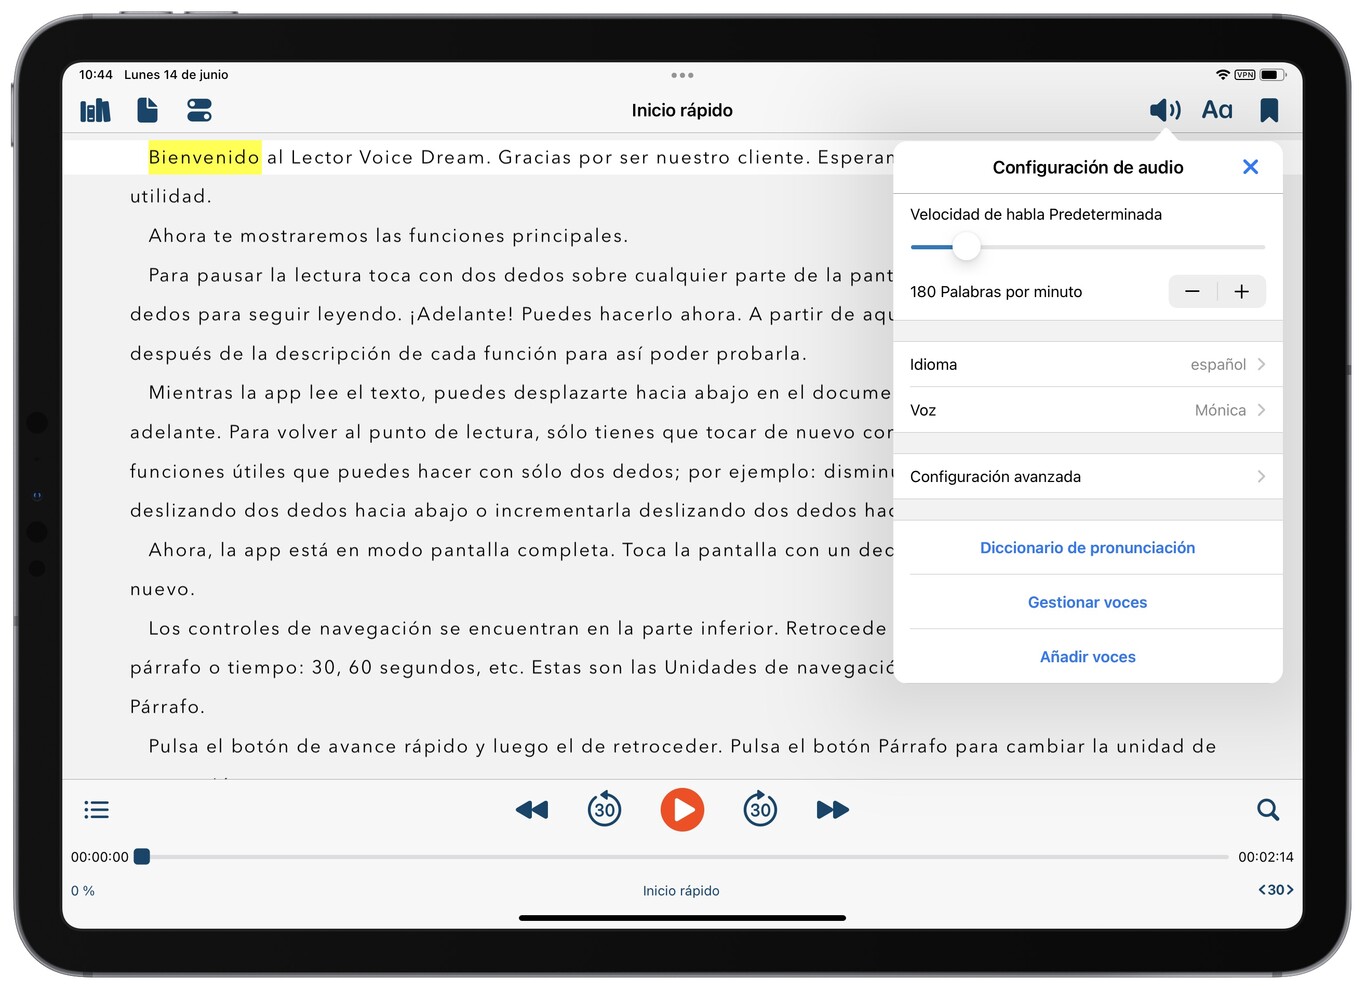The height and width of the screenshot is (991, 1366).
Task: Click the cards icon next to document icon
Action: coord(199,110)
